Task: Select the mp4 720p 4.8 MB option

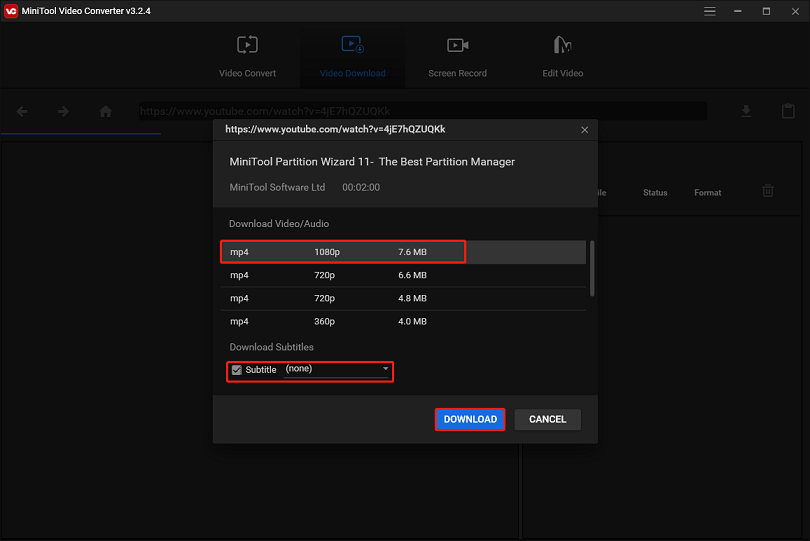Action: pyautogui.click(x=403, y=299)
